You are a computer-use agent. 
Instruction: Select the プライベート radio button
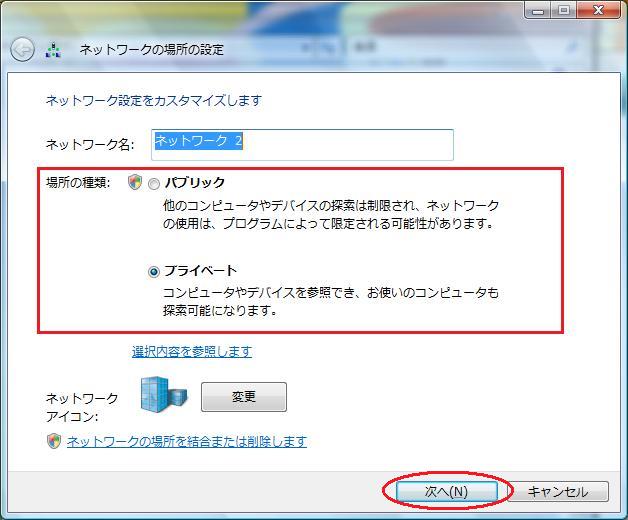coord(153,271)
